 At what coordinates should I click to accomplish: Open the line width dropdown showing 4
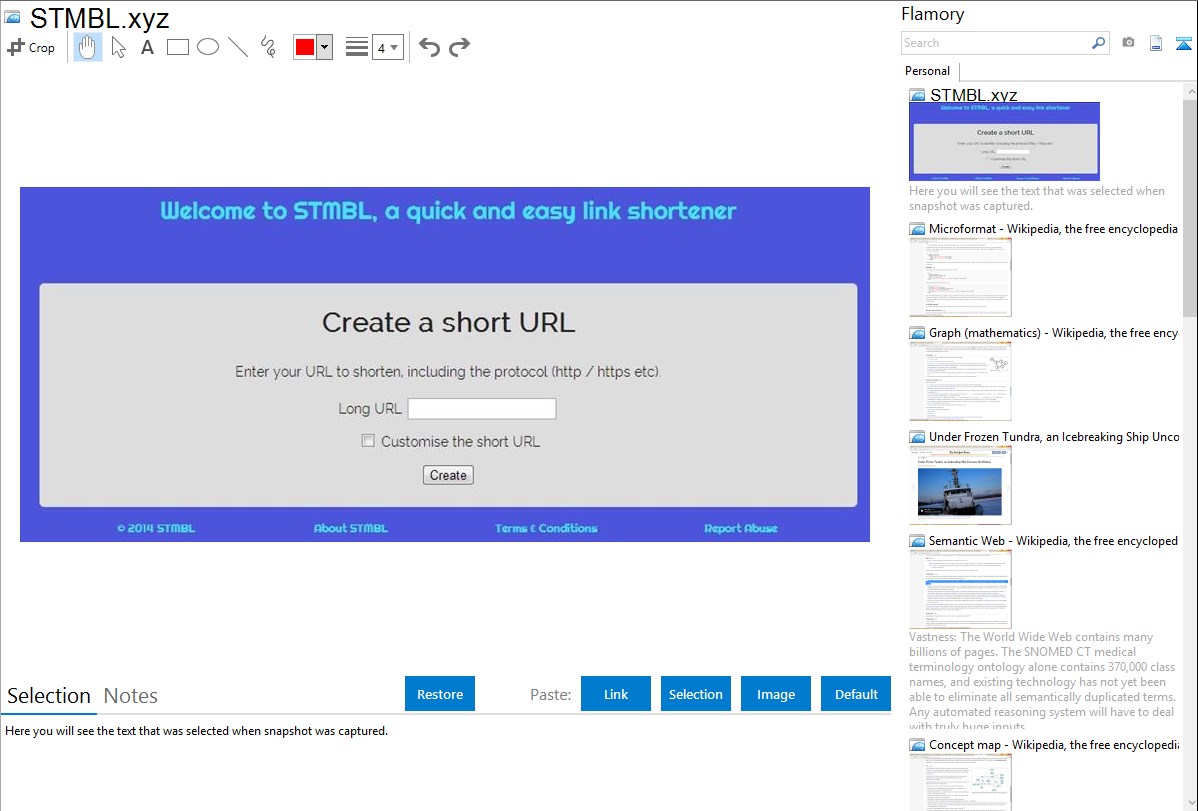[387, 48]
